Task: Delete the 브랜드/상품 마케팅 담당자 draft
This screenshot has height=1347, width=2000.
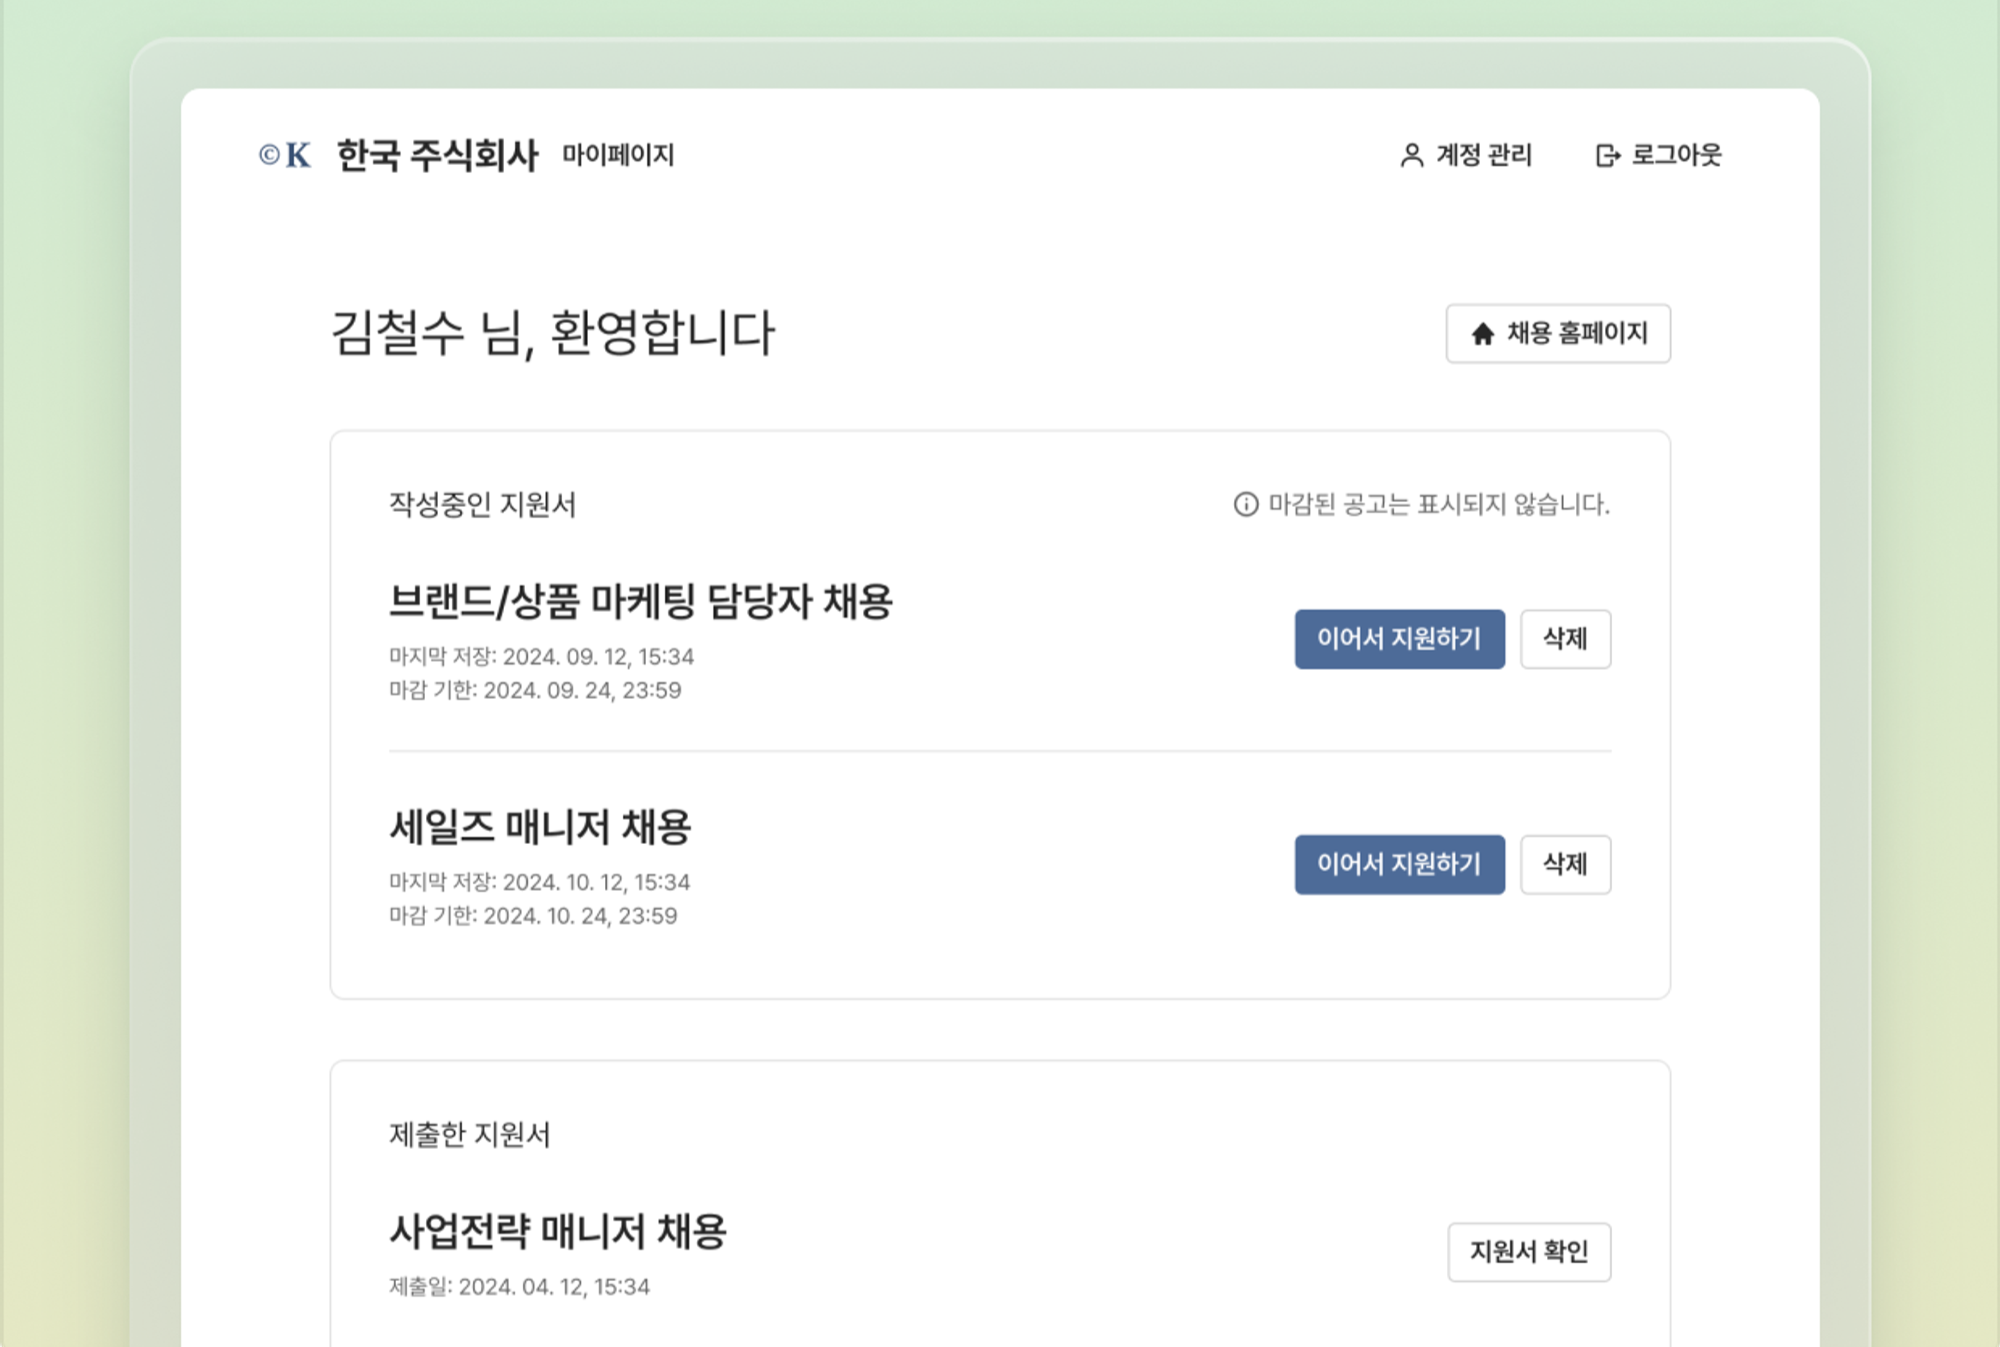Action: pos(1564,639)
